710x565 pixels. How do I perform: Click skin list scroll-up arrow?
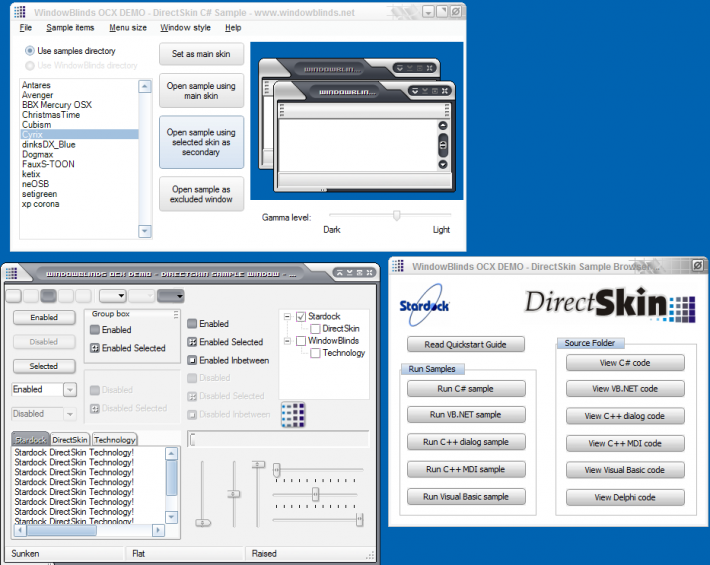[x=145, y=86]
